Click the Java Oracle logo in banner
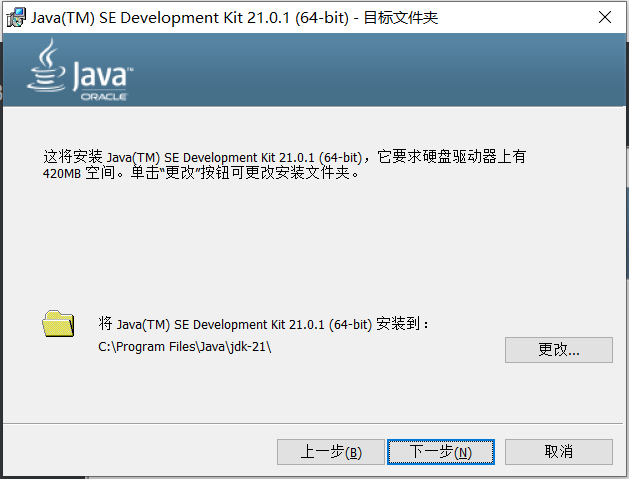The height and width of the screenshot is (479, 629). coord(80,70)
